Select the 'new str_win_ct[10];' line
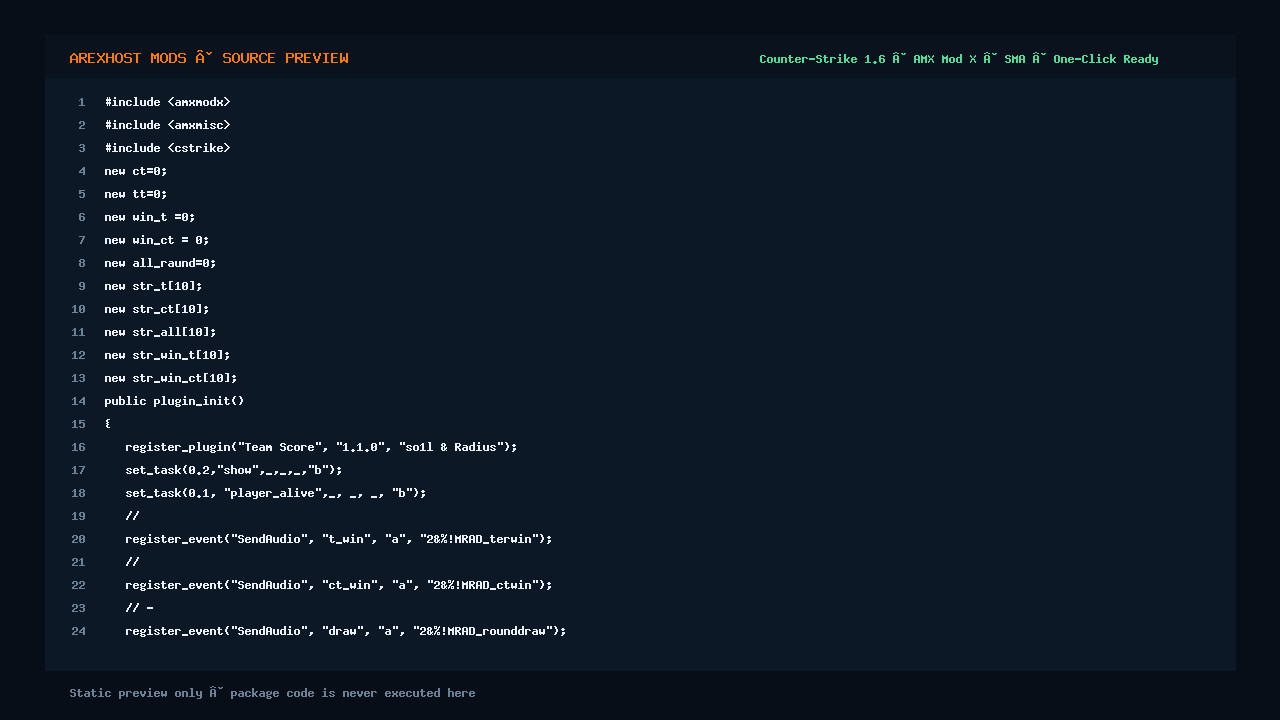The height and width of the screenshot is (720, 1280). point(171,378)
